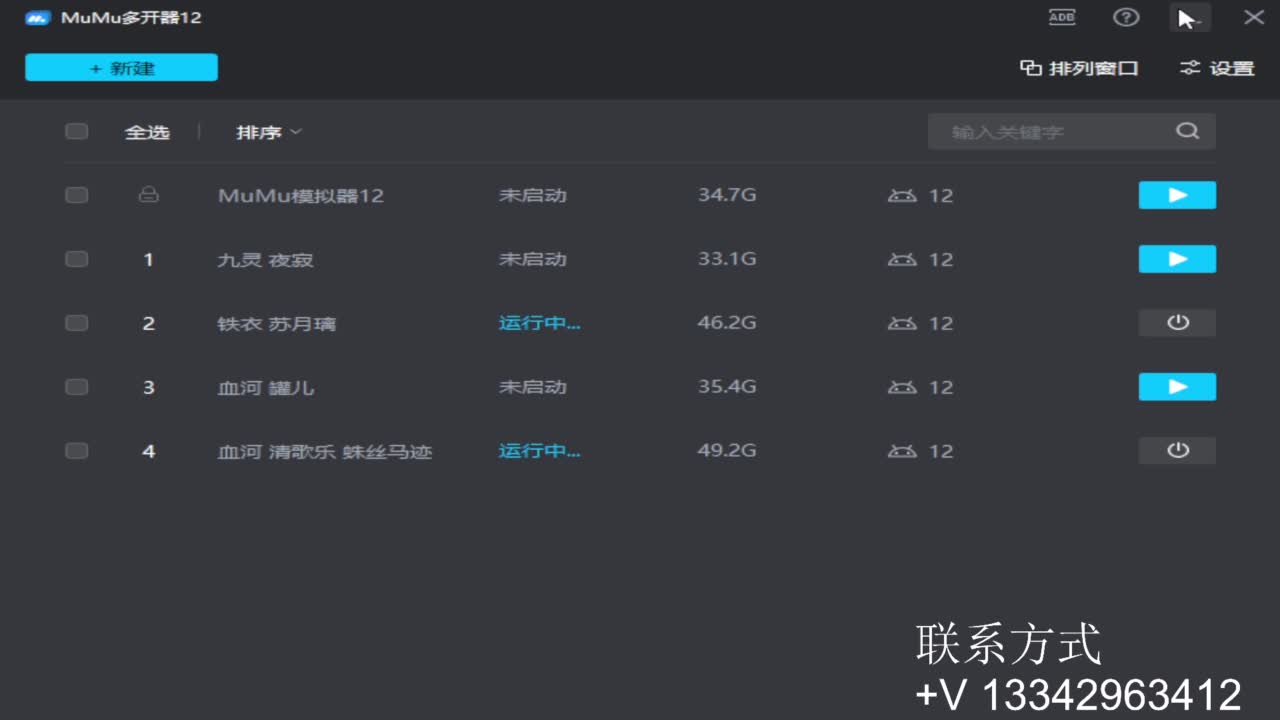Check the checkbox for 血河 罐儿
The width and height of the screenshot is (1280, 720).
coord(76,387)
